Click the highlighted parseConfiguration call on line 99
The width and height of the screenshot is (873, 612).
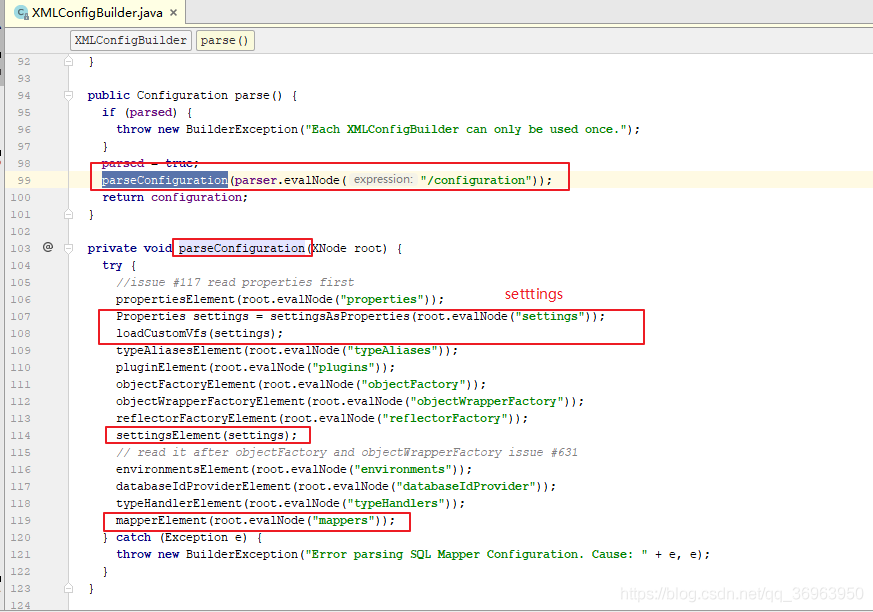[165, 180]
